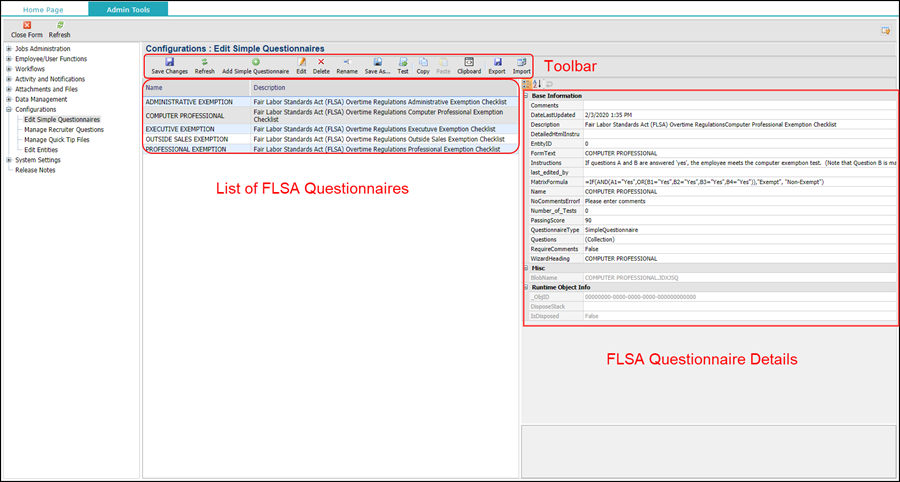Select the Admin Tools tab

pyautogui.click(x=128, y=10)
